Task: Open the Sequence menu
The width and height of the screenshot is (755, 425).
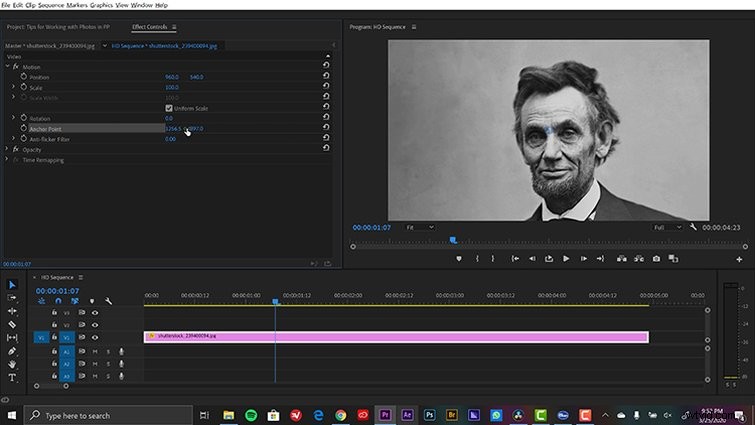Action: coord(51,5)
